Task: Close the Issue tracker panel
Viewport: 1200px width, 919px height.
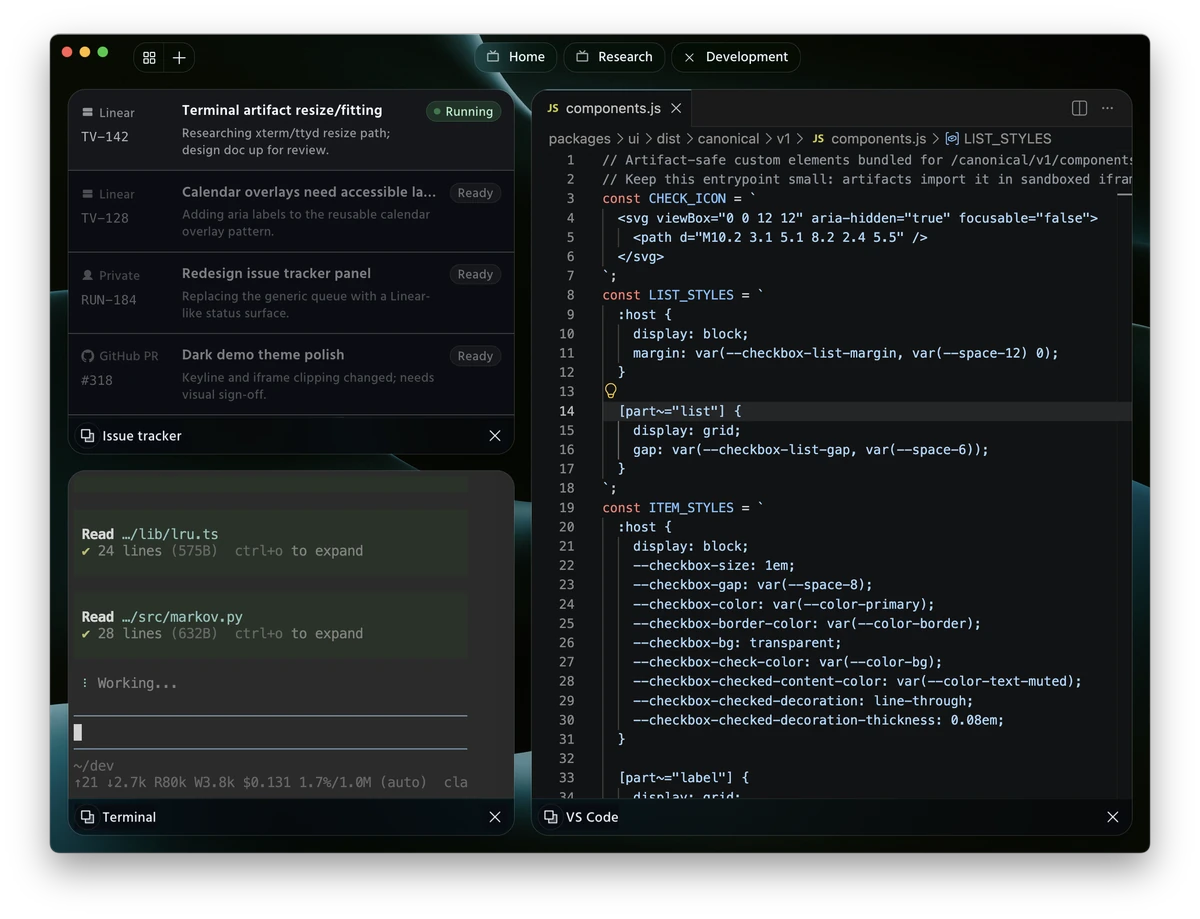Action: click(x=495, y=436)
